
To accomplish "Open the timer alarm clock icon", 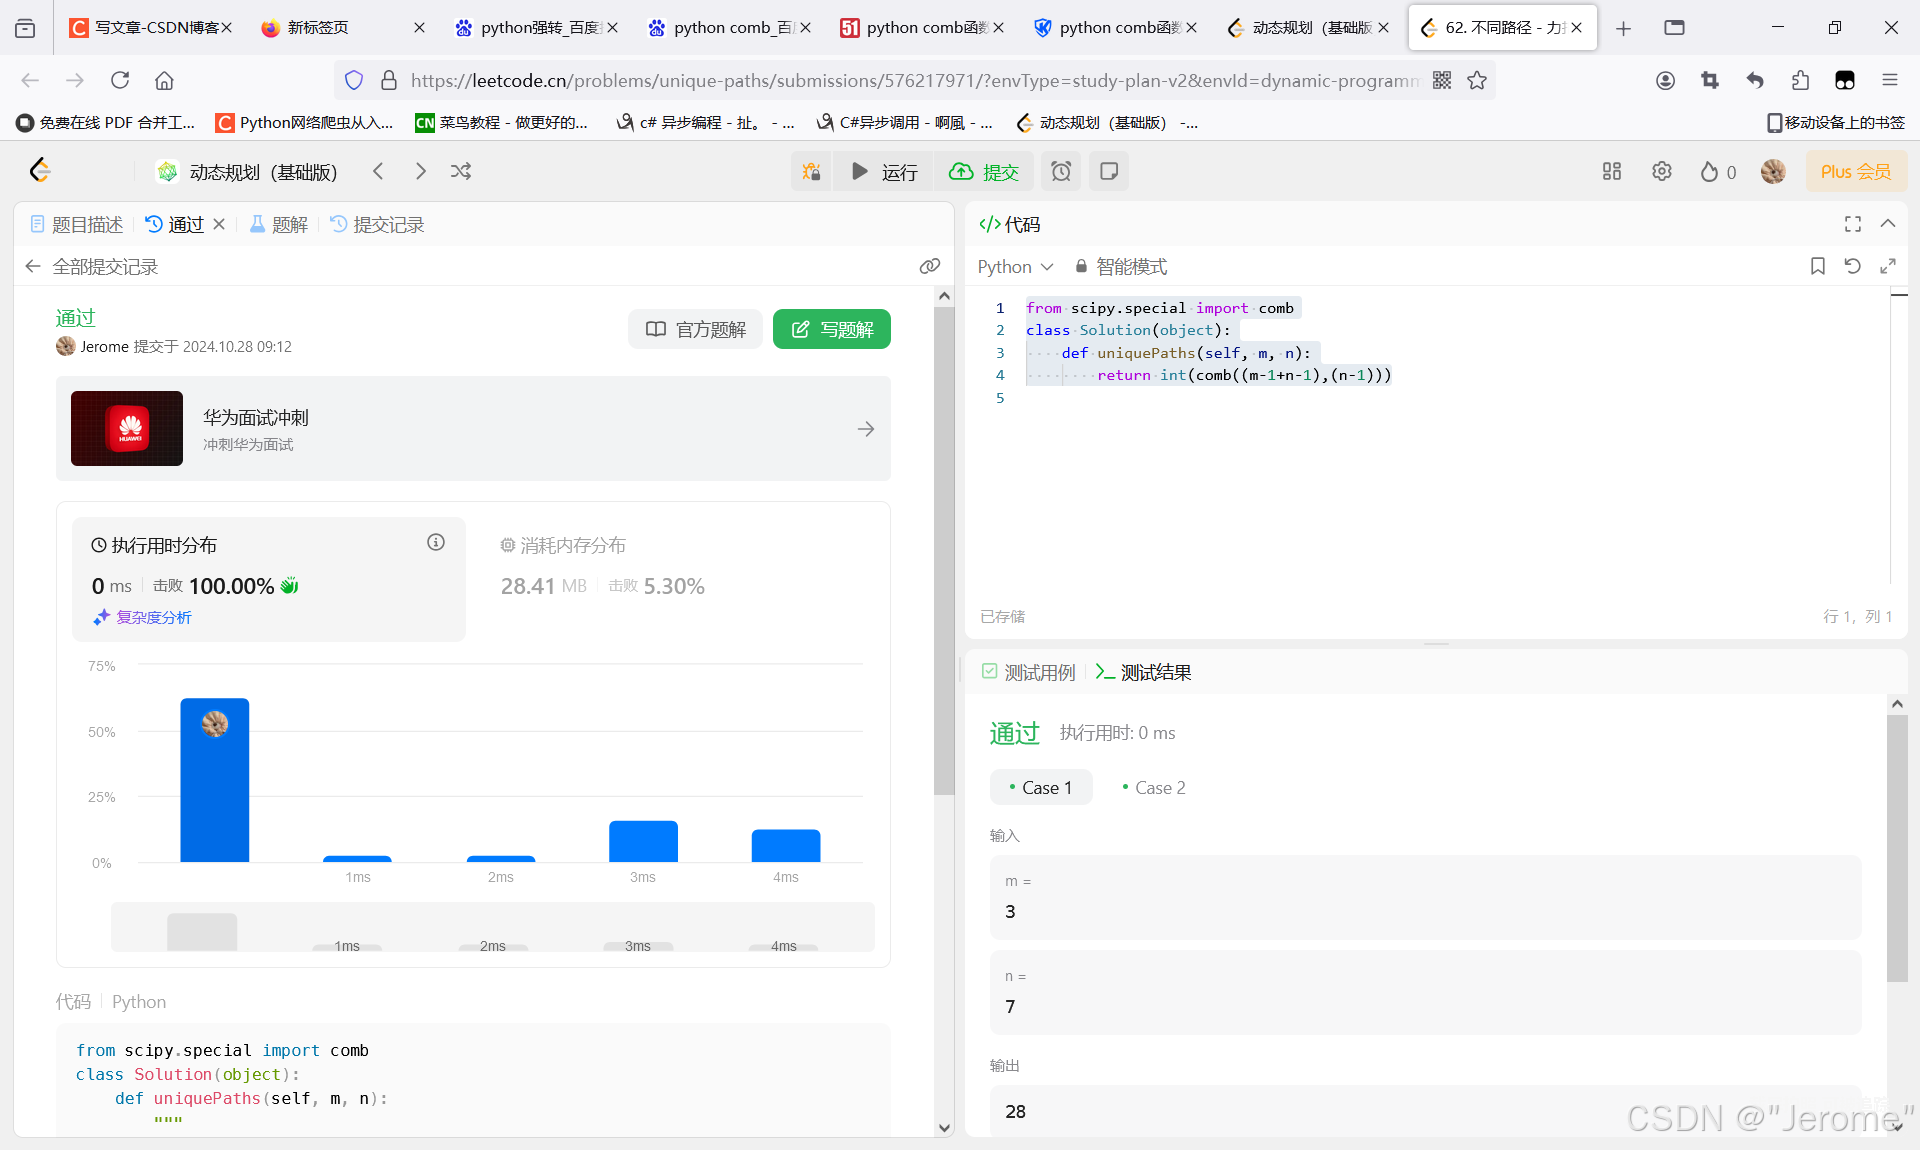I will point(1061,171).
